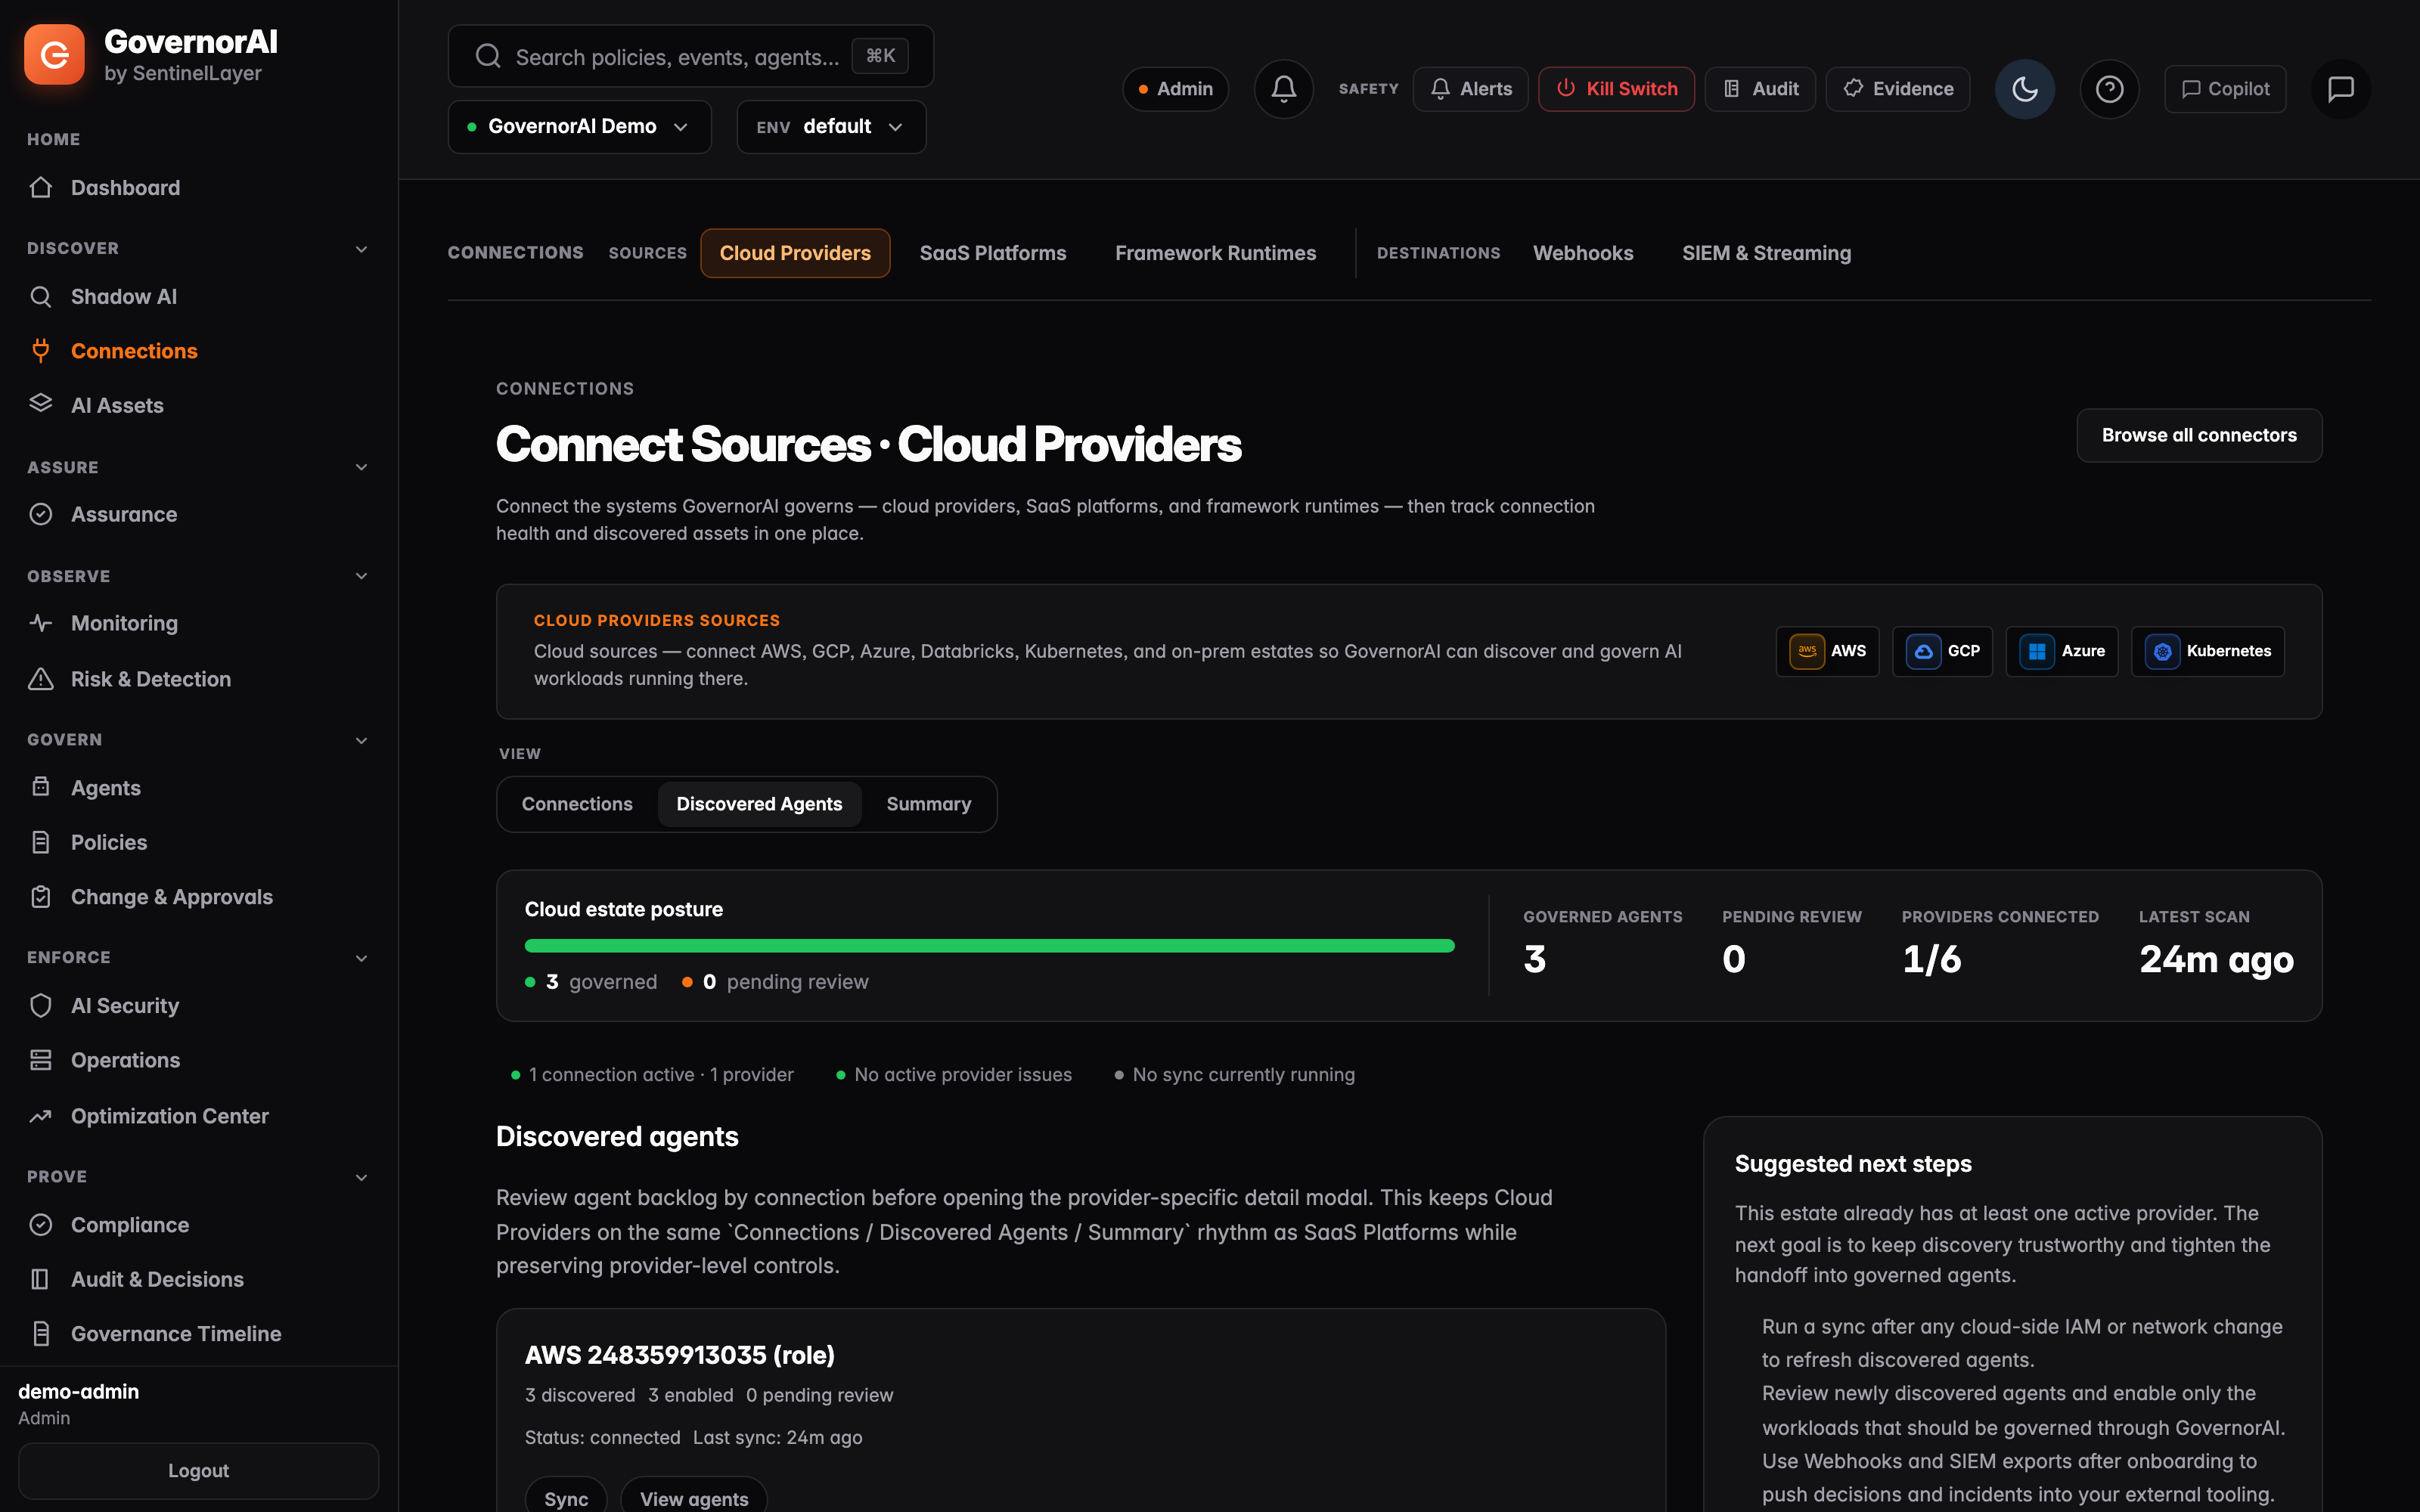Click the Admin role badge
Viewport: 2420px width, 1512px height.
(x=1175, y=89)
